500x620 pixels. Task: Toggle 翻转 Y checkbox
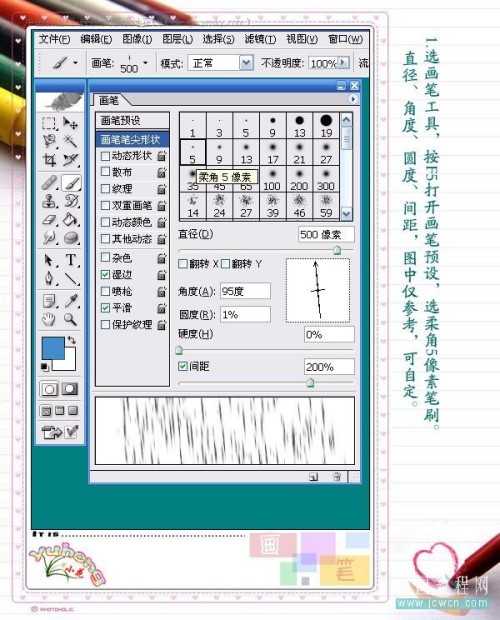tap(225, 264)
